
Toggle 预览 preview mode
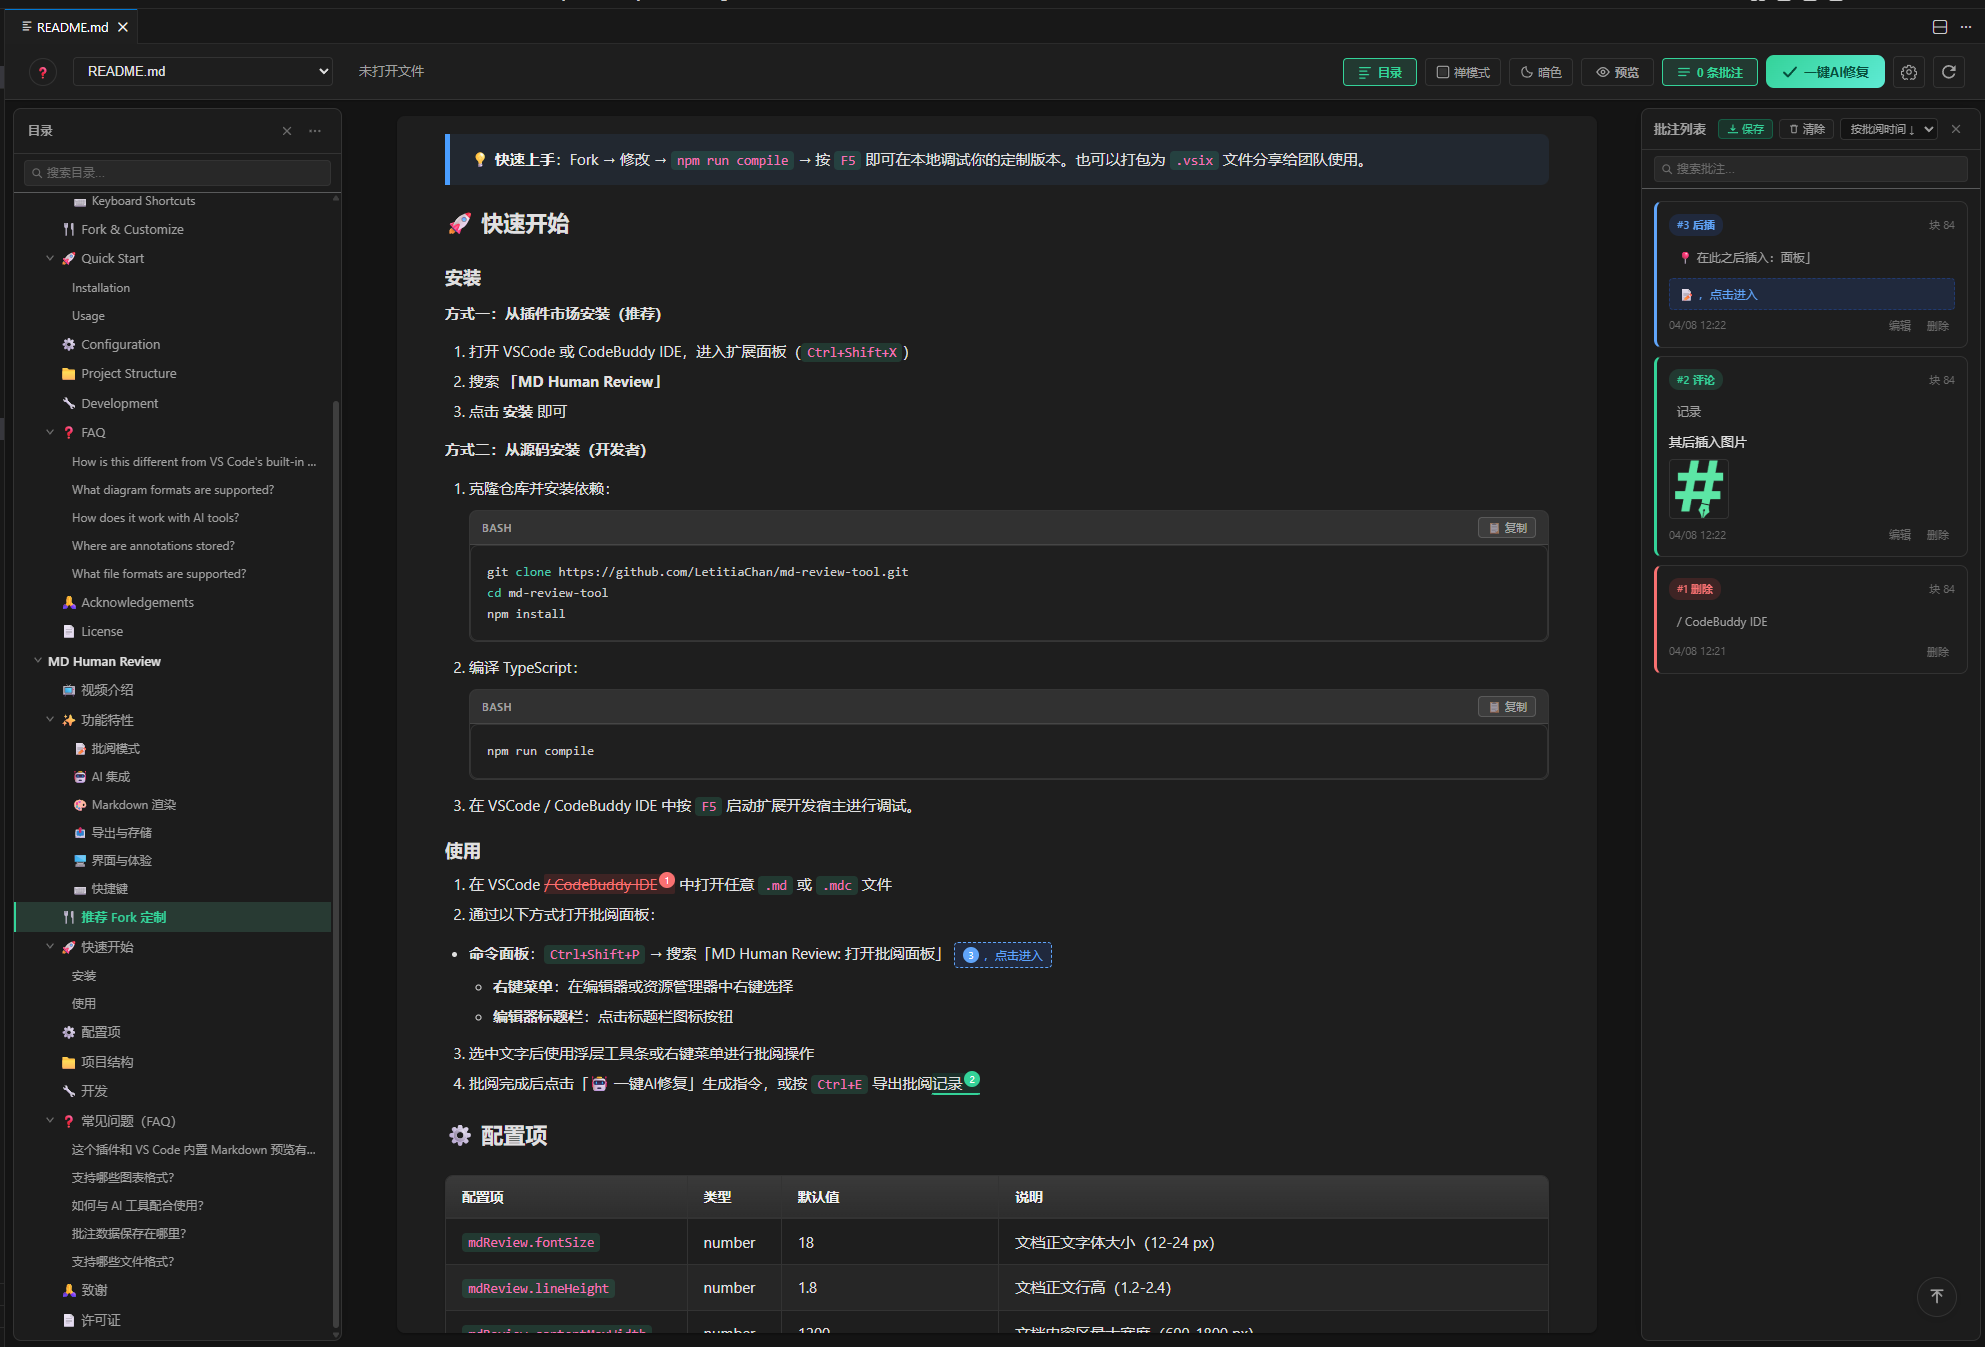coord(1617,72)
